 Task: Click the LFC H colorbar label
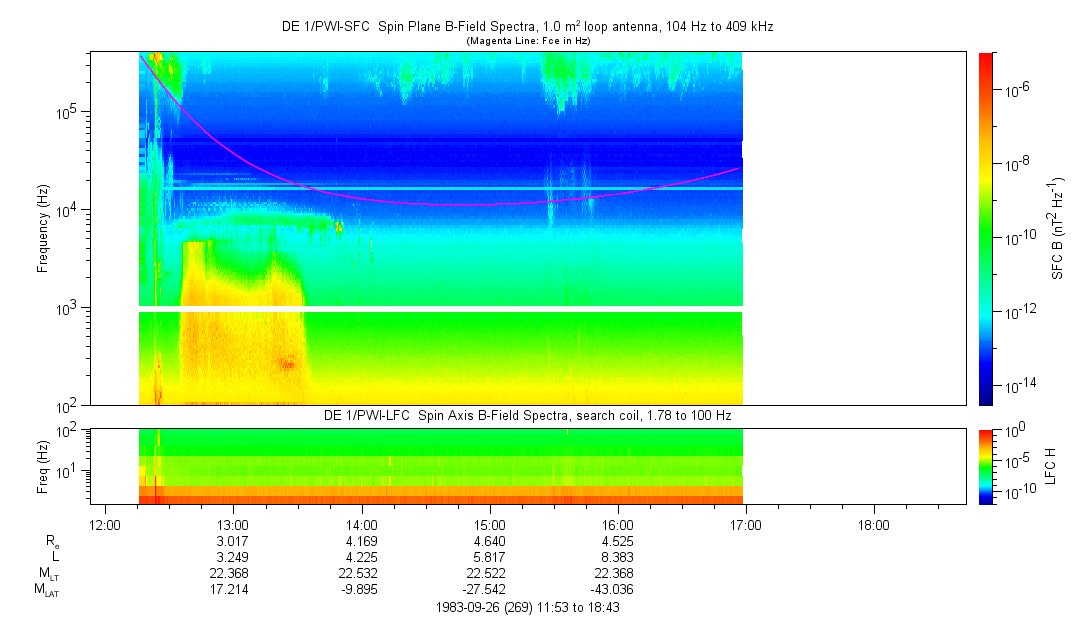1051,465
